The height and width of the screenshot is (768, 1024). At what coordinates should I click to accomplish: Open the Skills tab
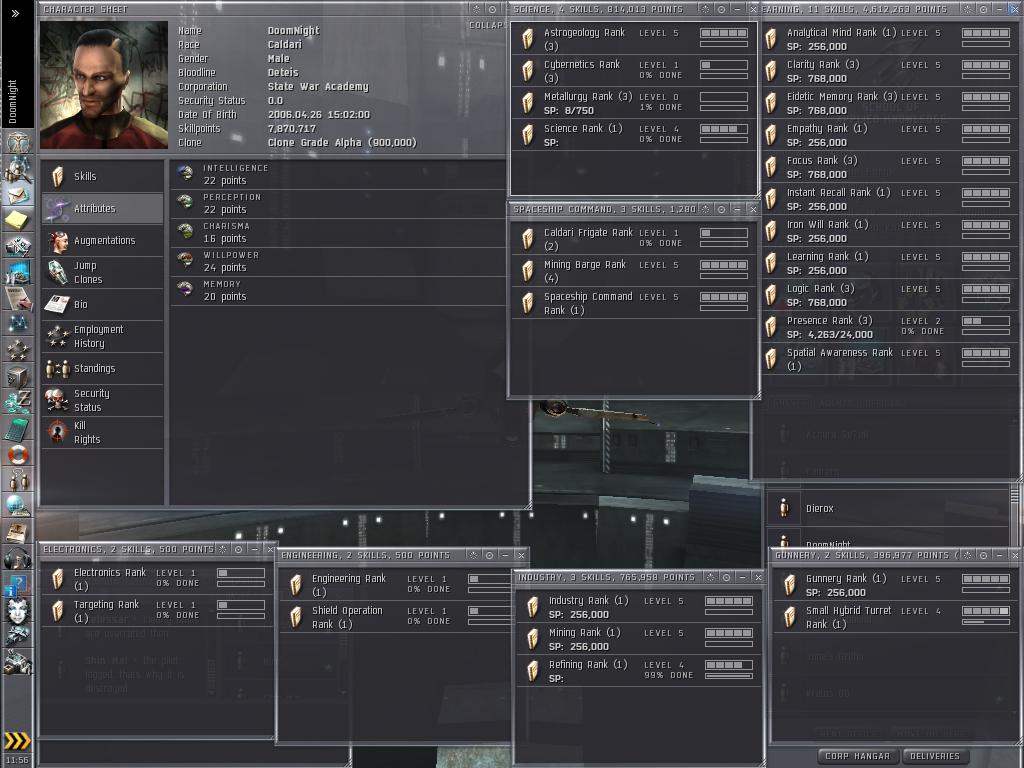click(103, 176)
